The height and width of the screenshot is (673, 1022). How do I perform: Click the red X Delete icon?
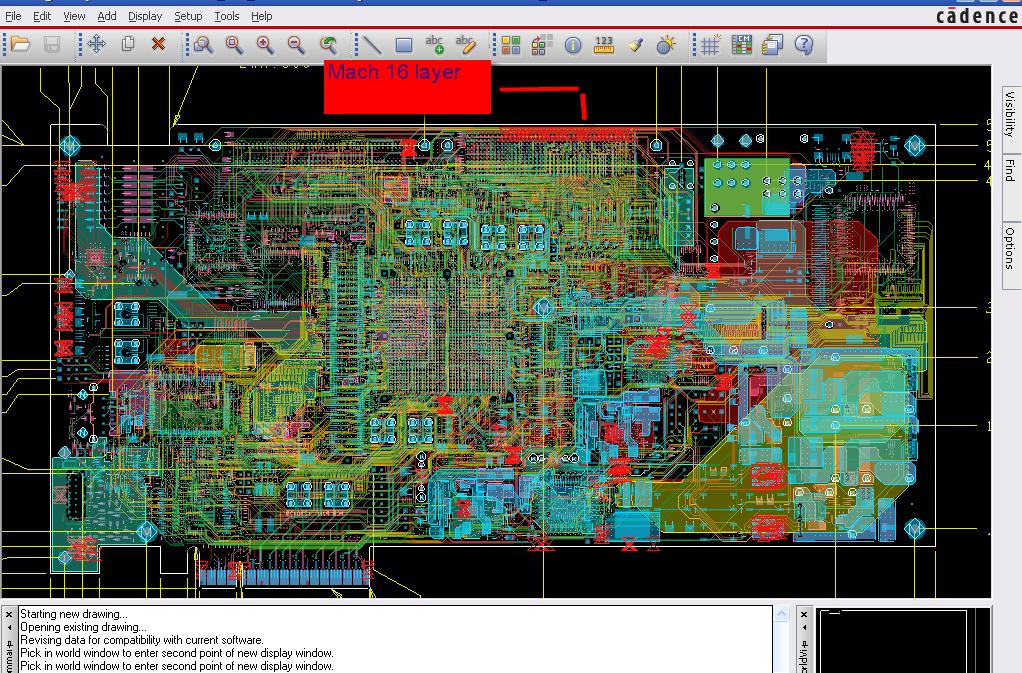click(x=158, y=44)
